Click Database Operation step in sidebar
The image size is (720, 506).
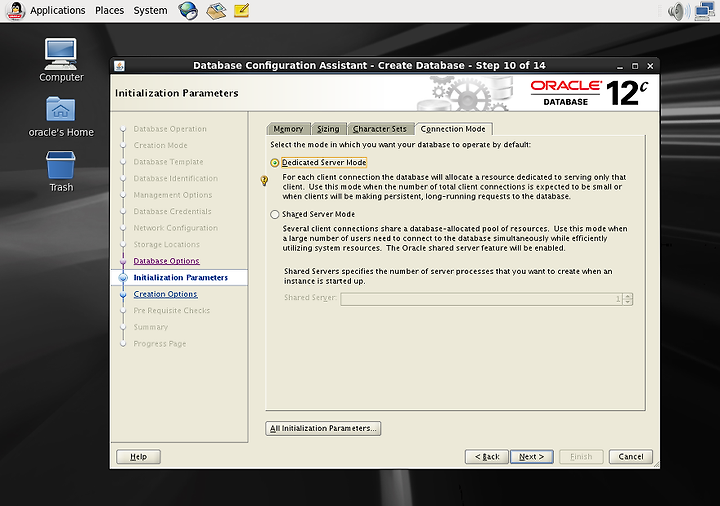click(x=170, y=129)
